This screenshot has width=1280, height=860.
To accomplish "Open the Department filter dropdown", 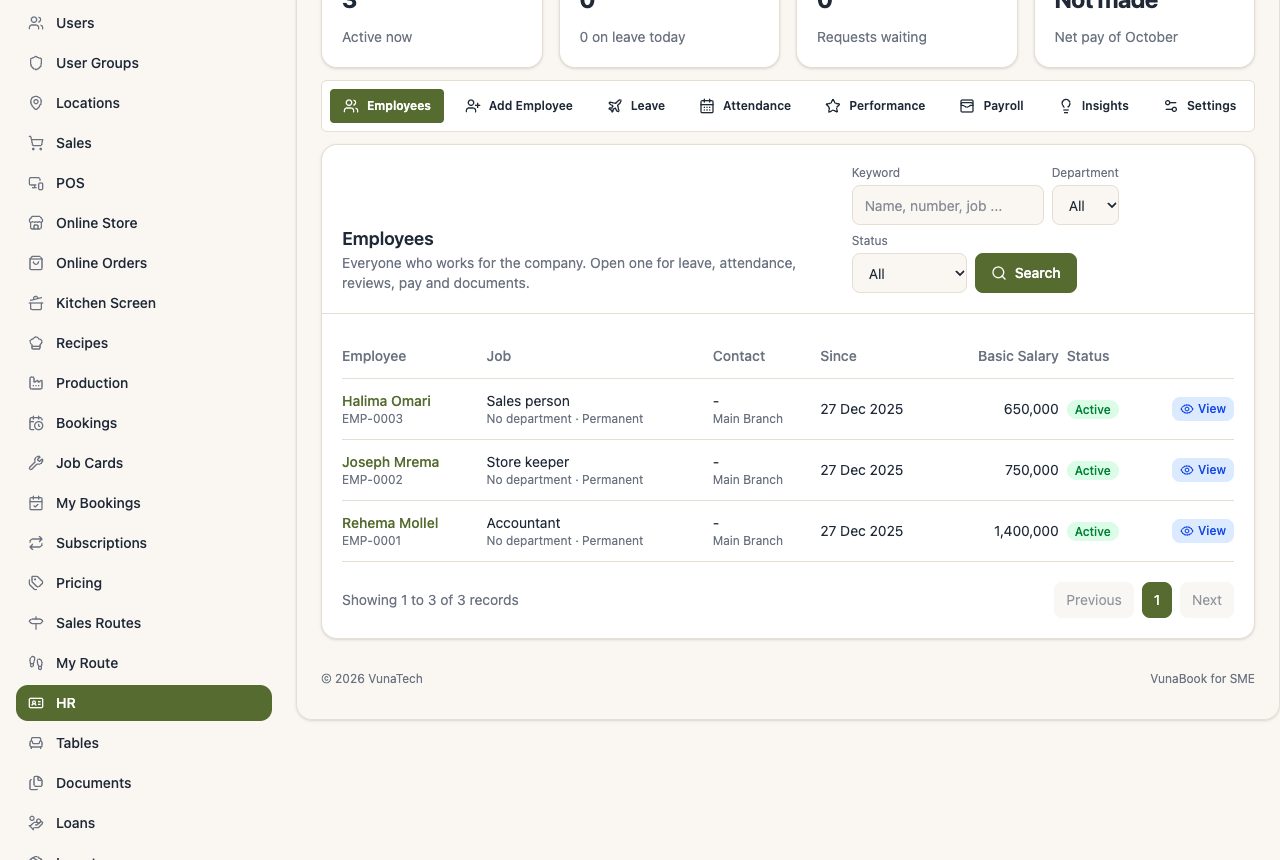I will pos(1085,205).
